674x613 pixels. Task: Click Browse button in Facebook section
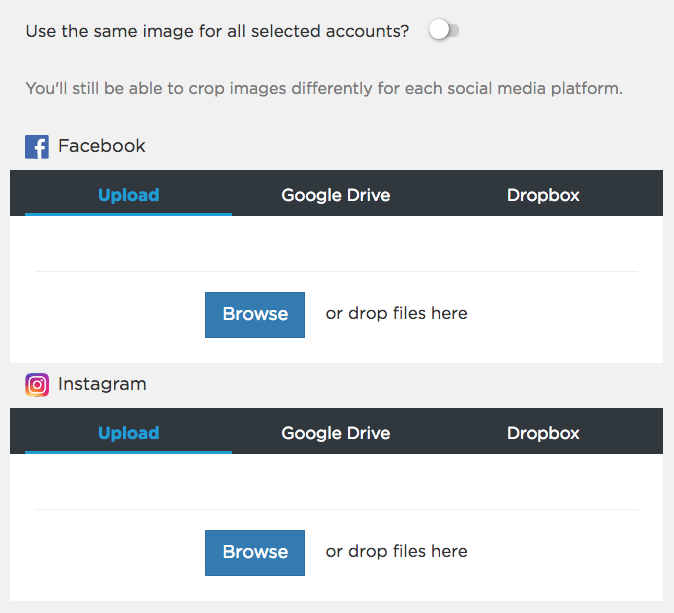point(255,315)
